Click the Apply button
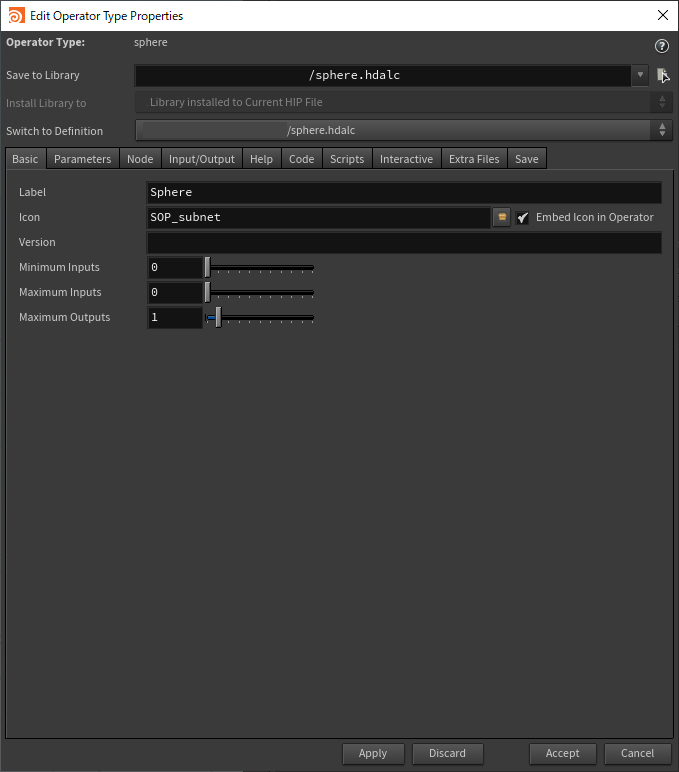Image resolution: width=679 pixels, height=772 pixels. pos(373,753)
